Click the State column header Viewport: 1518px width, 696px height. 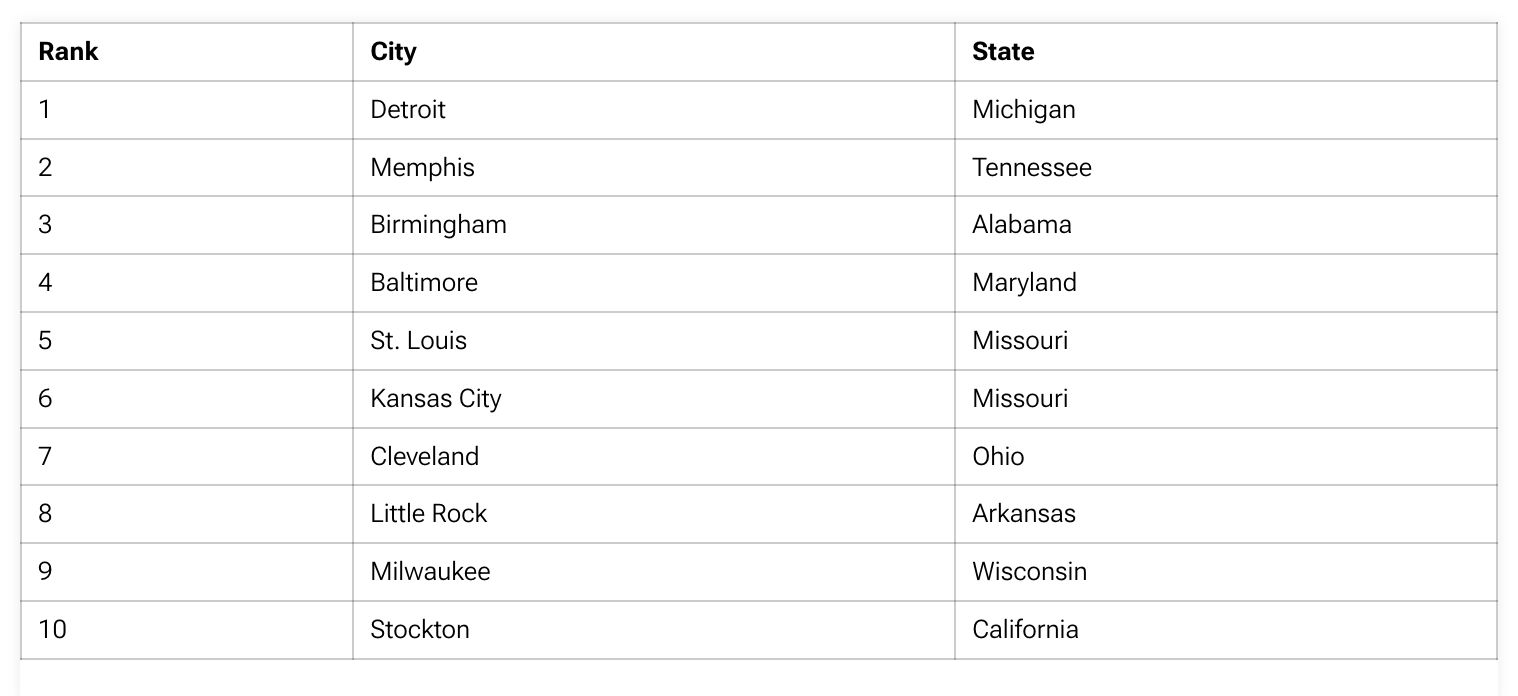pos(1003,52)
